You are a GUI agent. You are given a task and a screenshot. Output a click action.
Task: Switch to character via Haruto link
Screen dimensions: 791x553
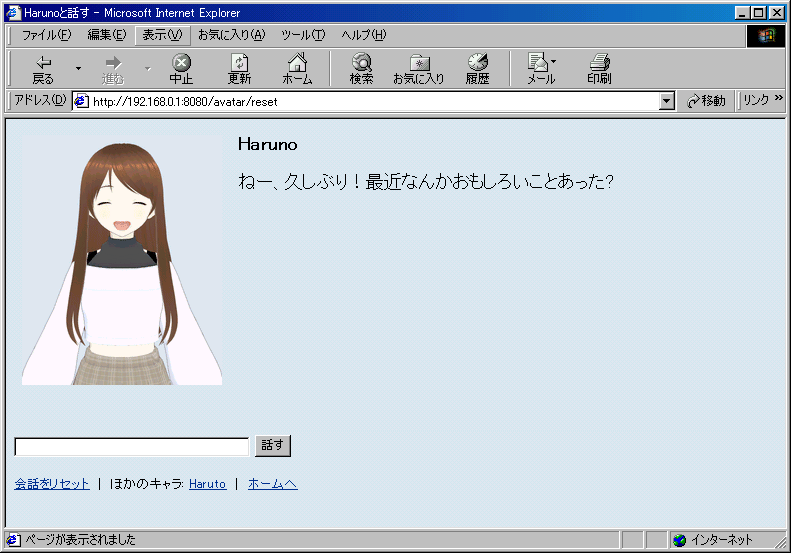(207, 484)
